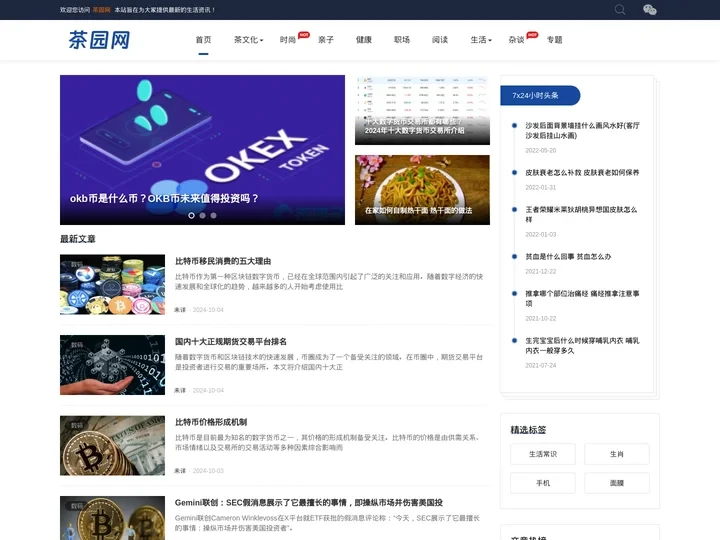Expand the 生活 dropdown menu

[481, 40]
